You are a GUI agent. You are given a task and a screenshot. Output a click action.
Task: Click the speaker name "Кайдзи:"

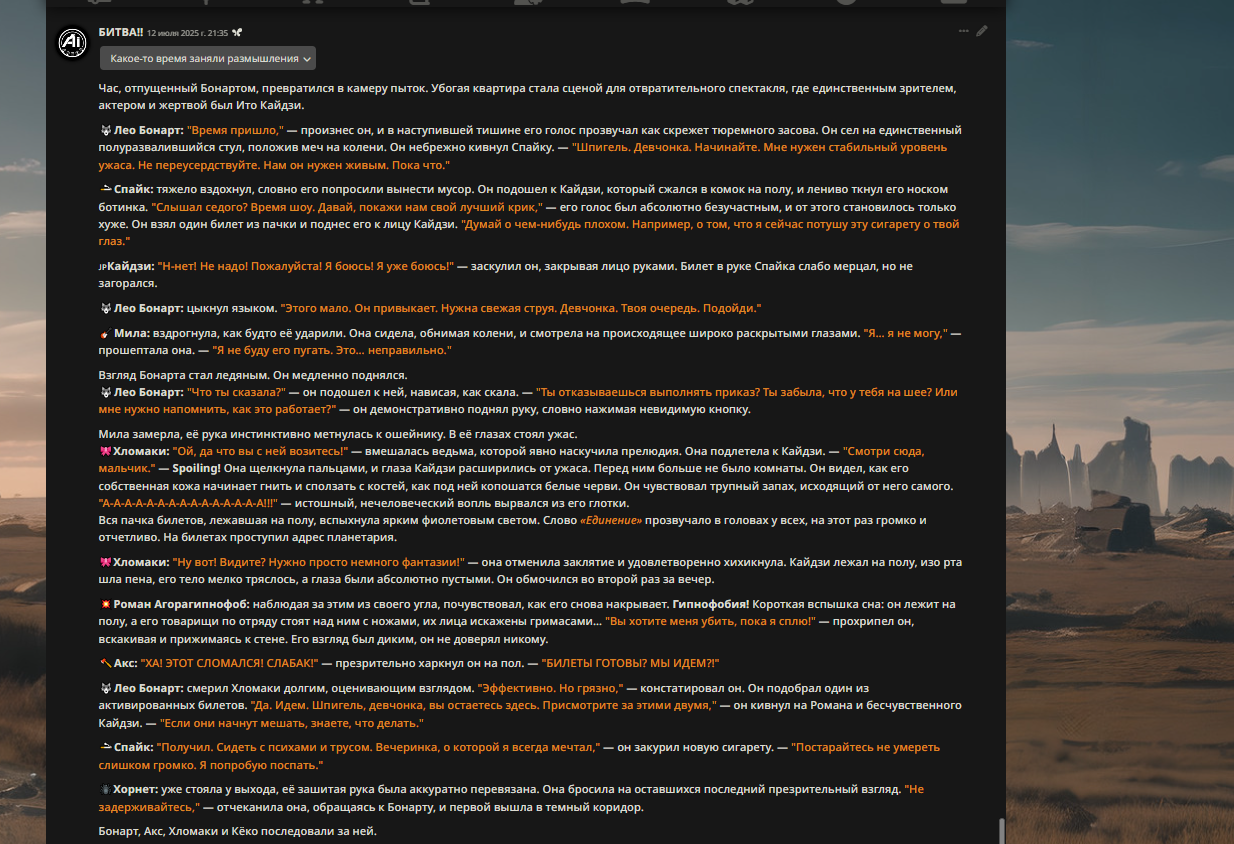[x=131, y=267]
